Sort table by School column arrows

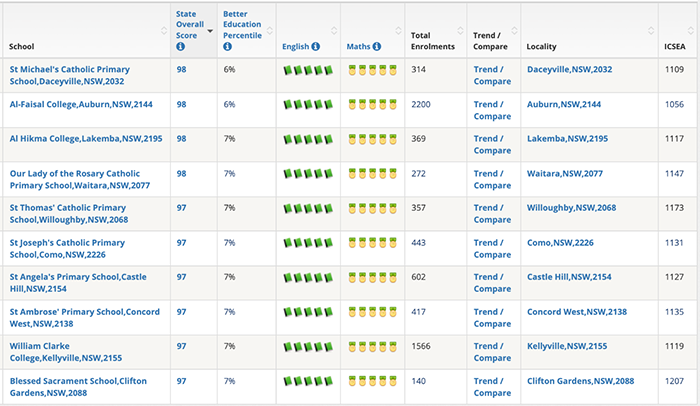click(x=164, y=31)
